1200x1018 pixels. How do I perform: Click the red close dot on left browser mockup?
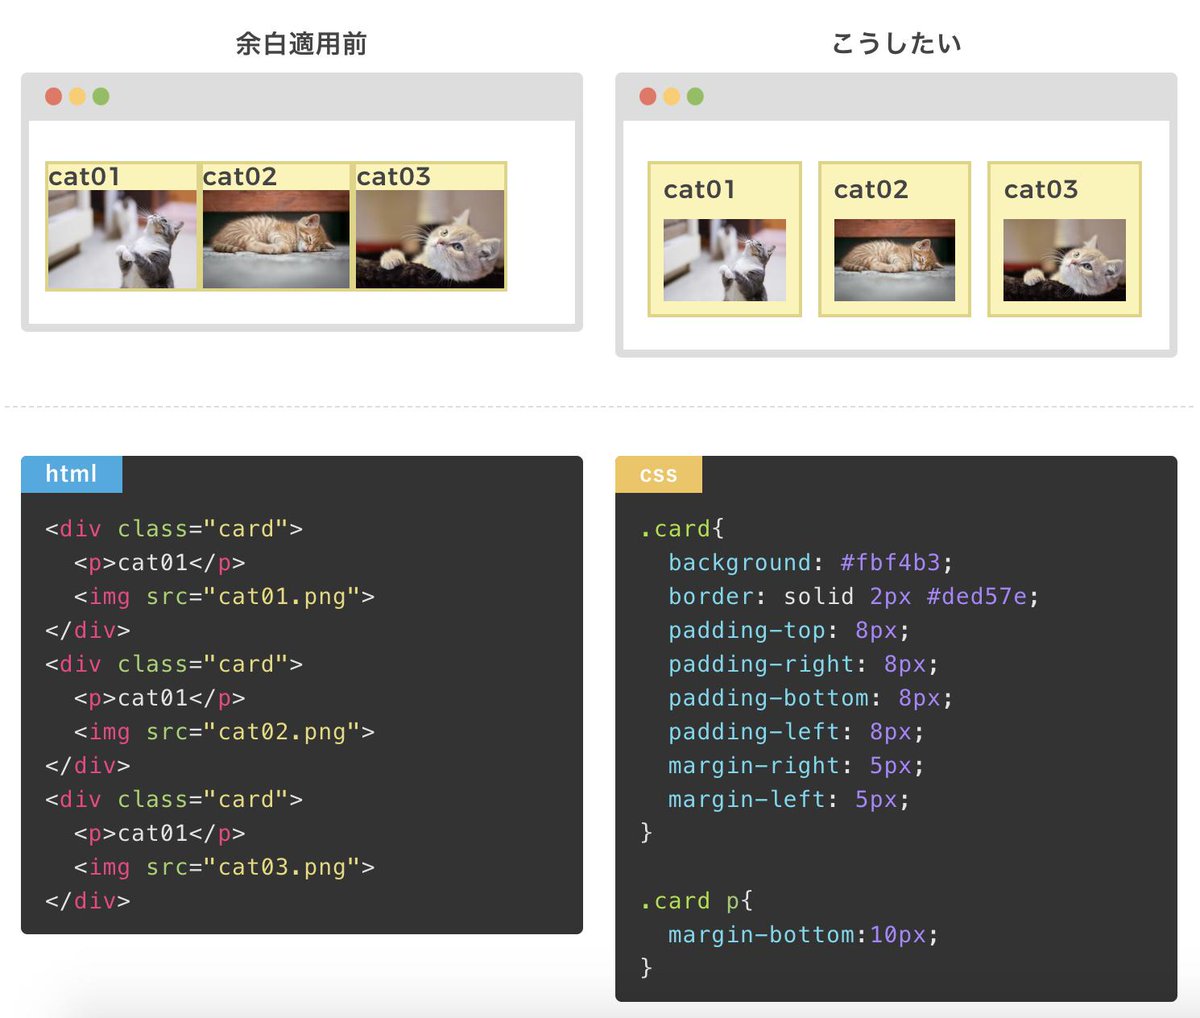coord(53,96)
